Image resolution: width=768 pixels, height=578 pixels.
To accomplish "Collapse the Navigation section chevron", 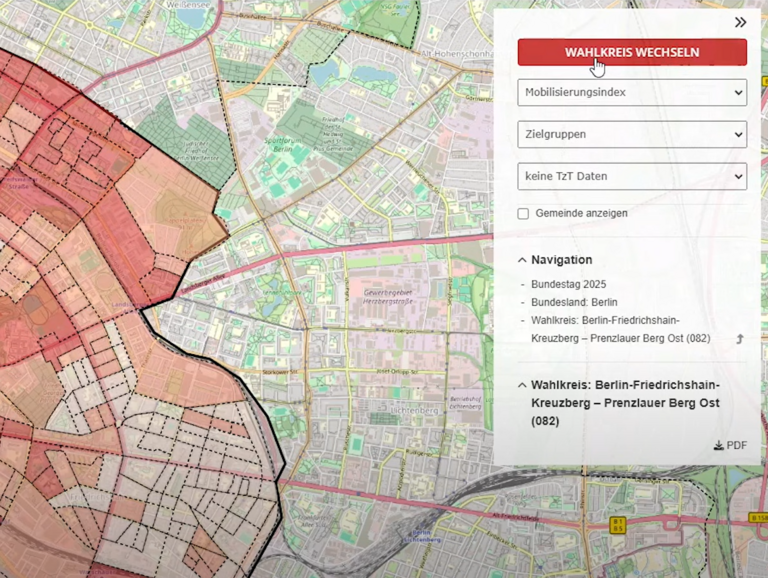I will click(522, 260).
